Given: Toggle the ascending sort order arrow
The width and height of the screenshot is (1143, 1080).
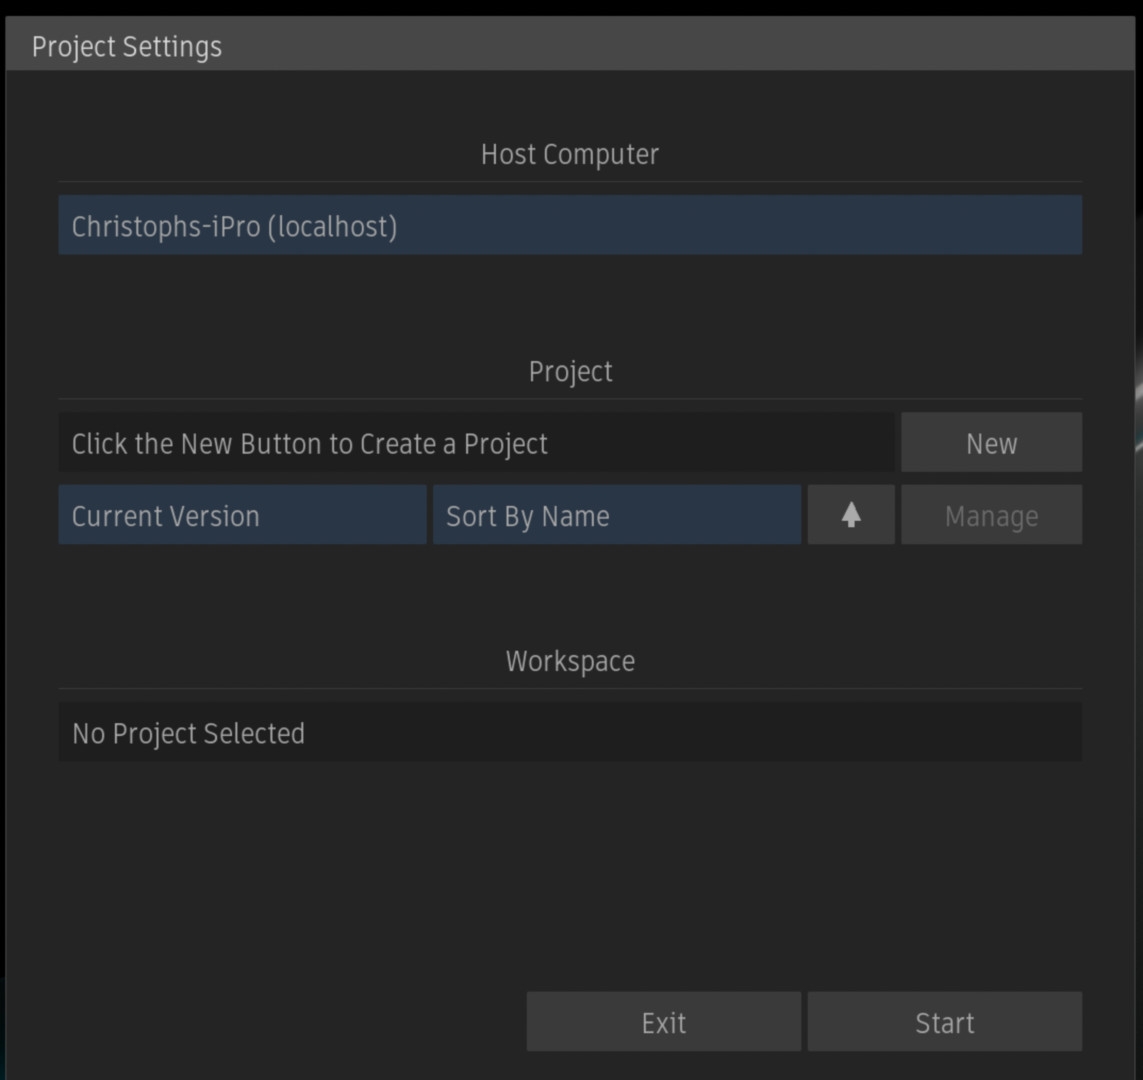Looking at the screenshot, I should coord(851,515).
